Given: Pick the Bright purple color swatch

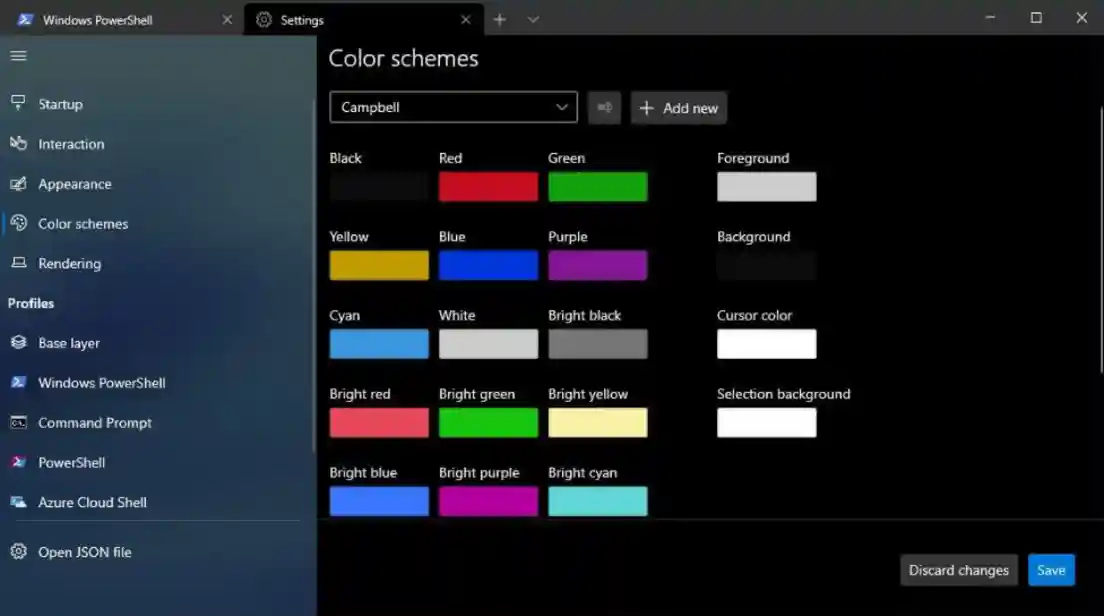Looking at the screenshot, I should 488,501.
